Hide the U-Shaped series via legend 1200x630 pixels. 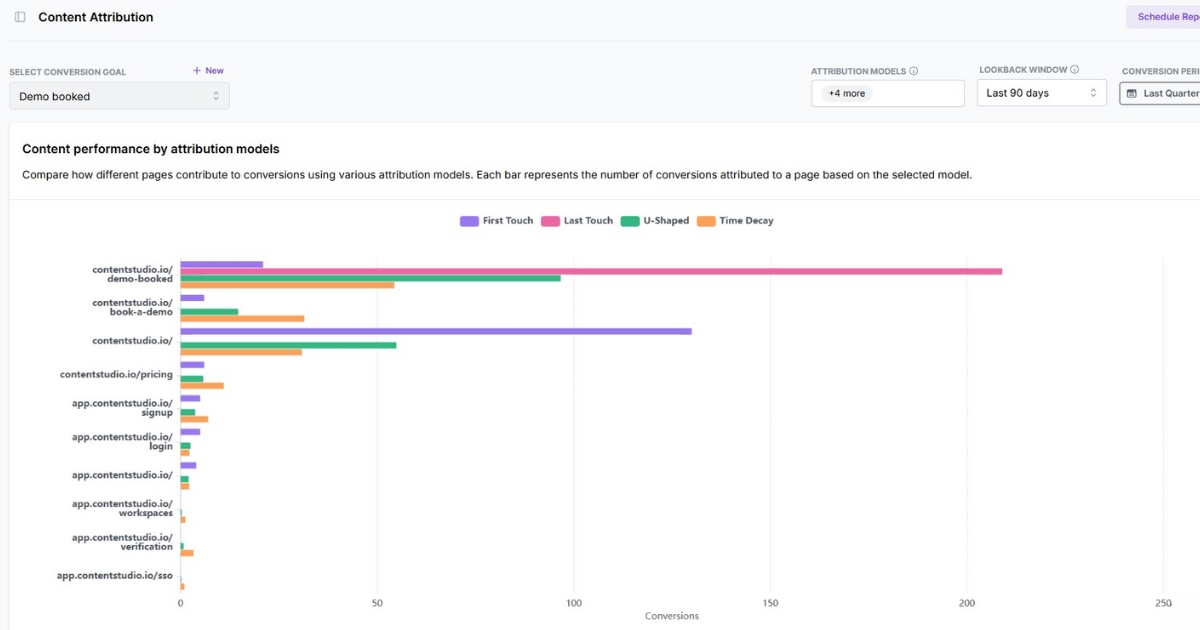tap(657, 220)
